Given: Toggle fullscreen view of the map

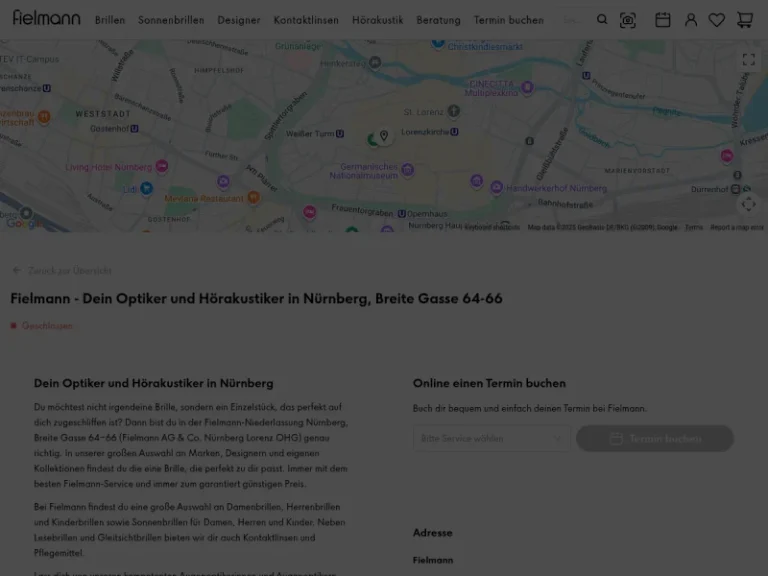Looking at the screenshot, I should tap(748, 60).
